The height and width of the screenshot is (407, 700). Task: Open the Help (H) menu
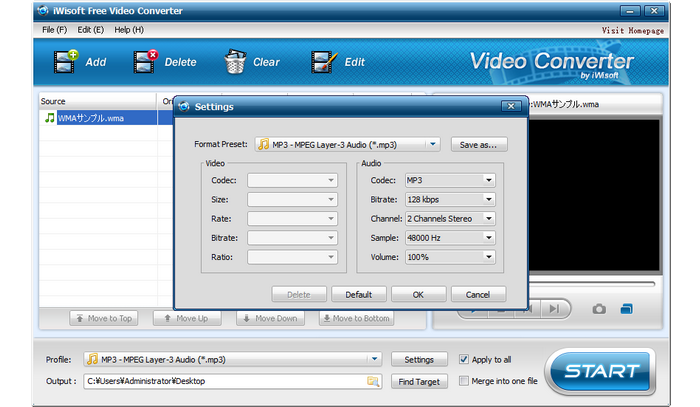pos(129,30)
